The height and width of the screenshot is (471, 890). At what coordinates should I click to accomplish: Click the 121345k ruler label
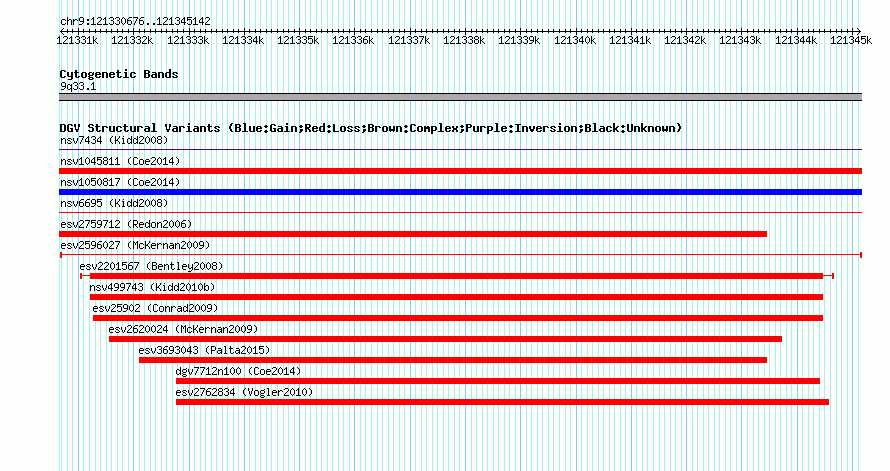point(851,40)
